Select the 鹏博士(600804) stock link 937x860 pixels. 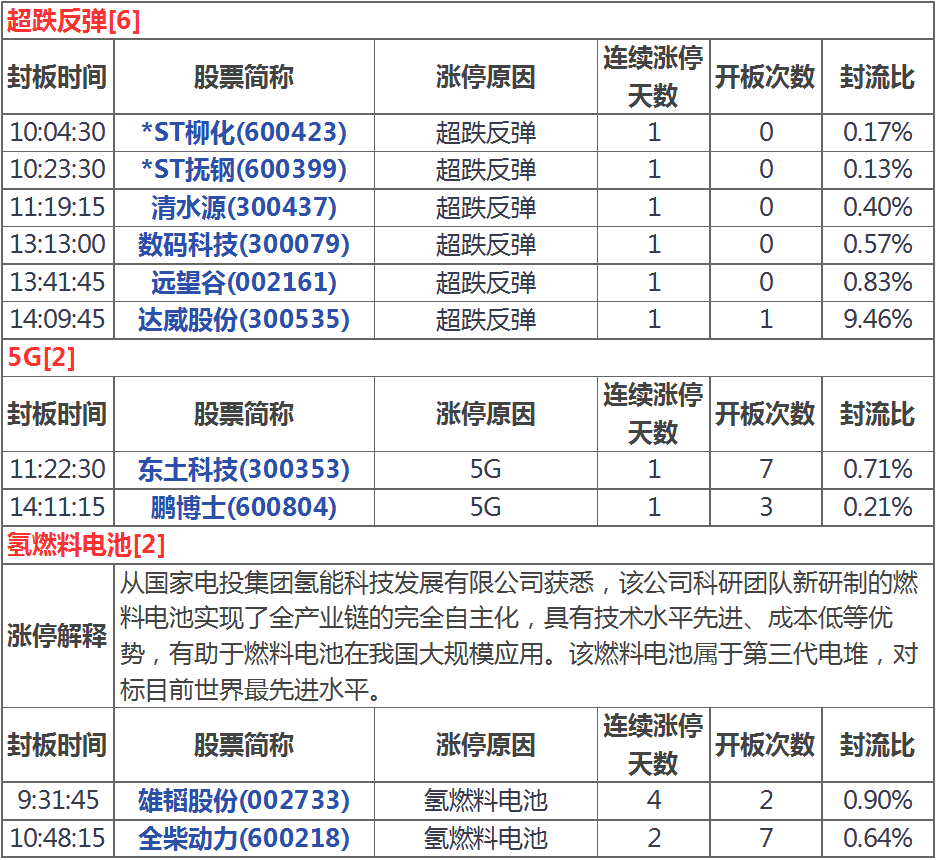tap(243, 506)
